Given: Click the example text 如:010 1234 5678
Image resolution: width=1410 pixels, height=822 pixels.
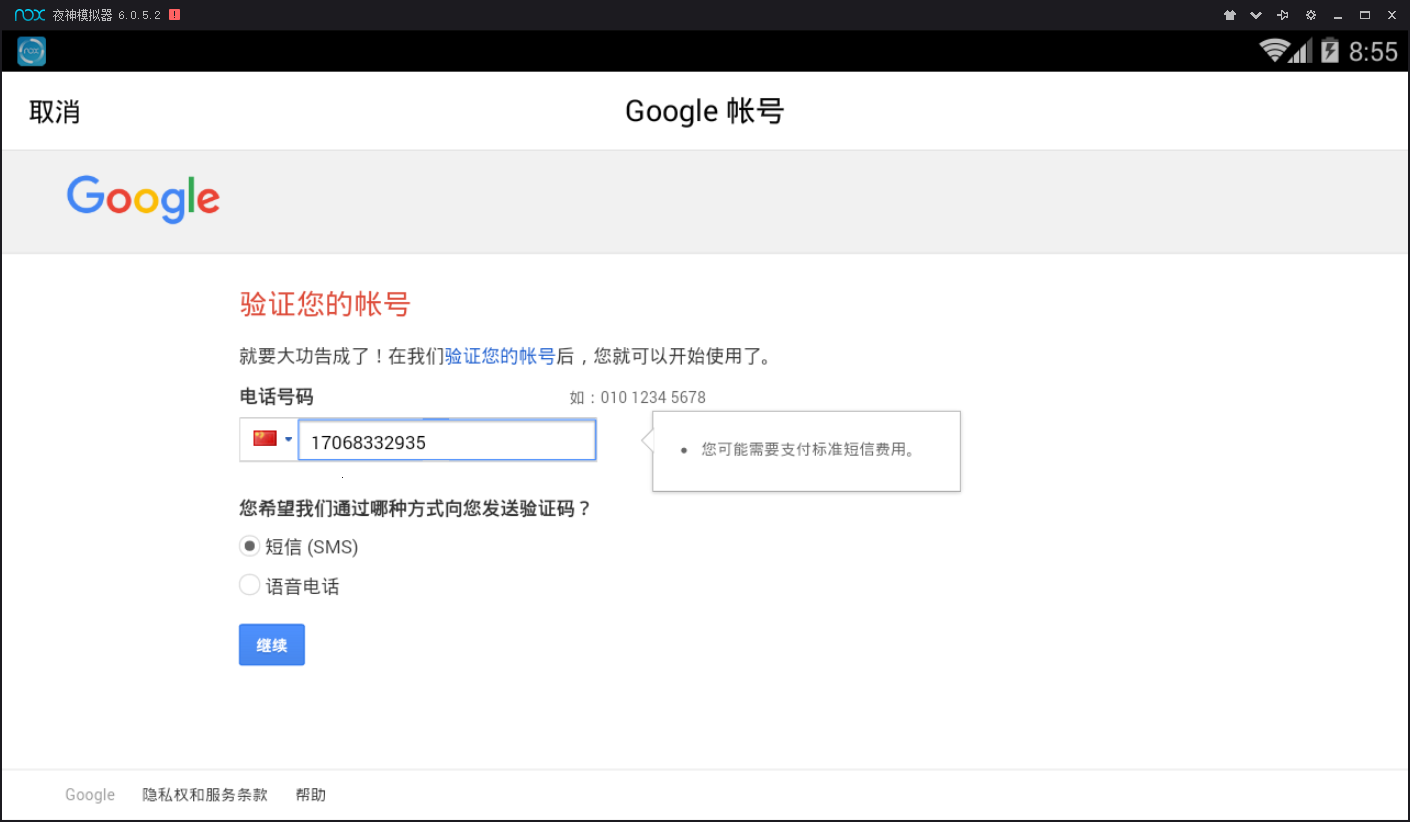Looking at the screenshot, I should [x=638, y=397].
